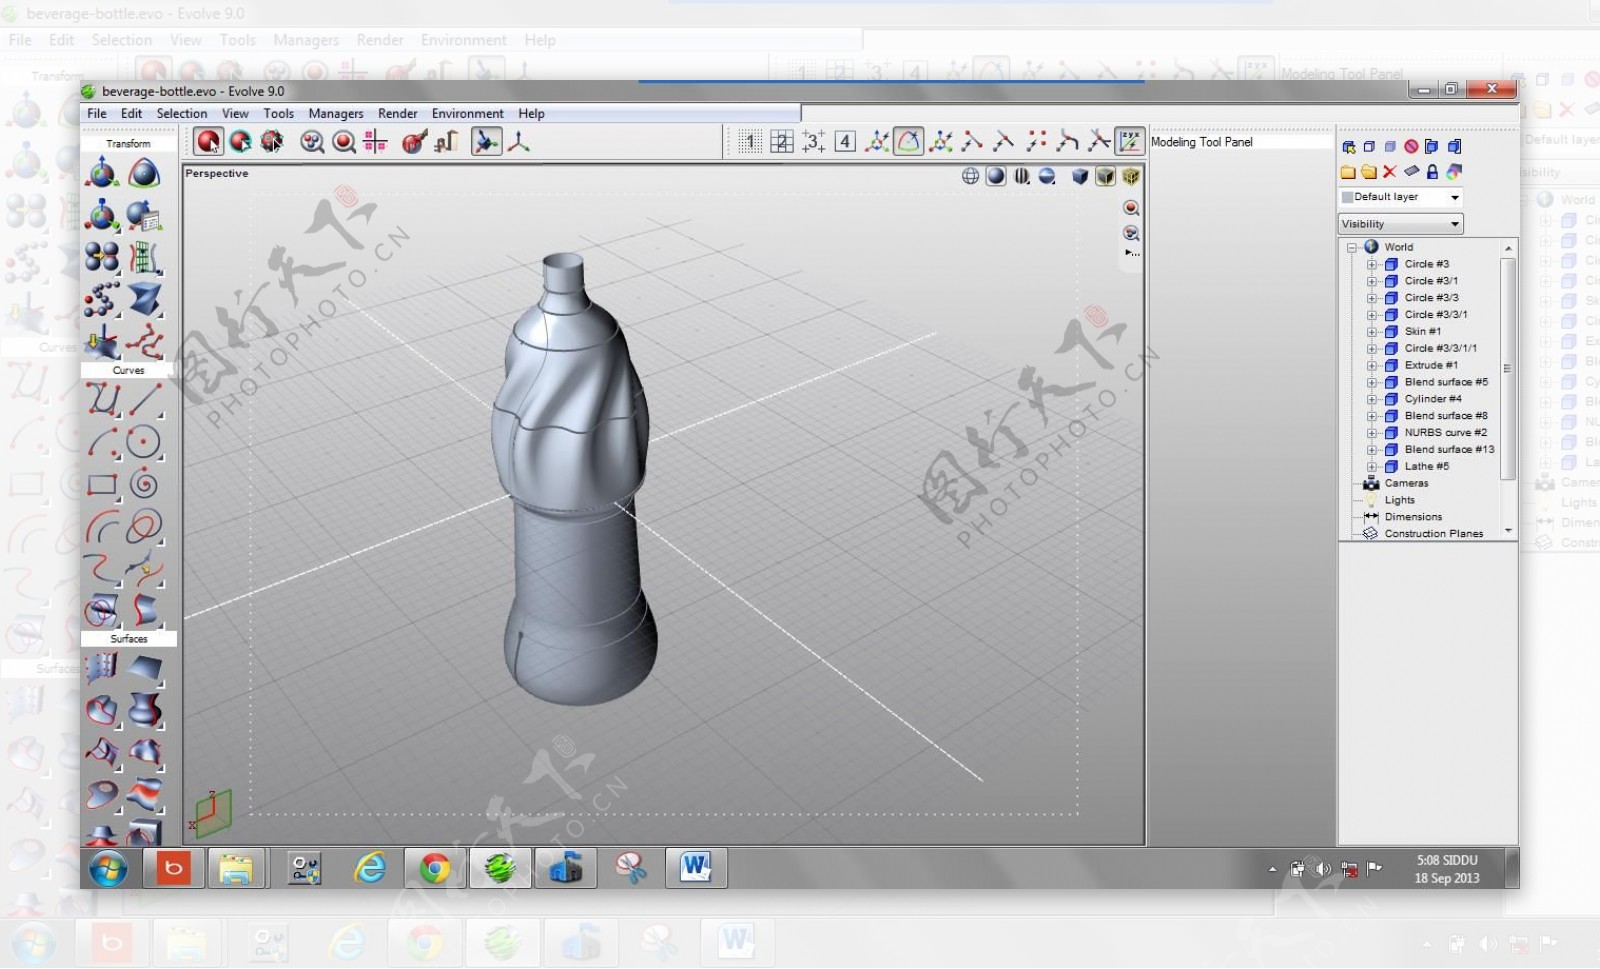
Task: Switch to single view layout 1
Action: (x=750, y=142)
